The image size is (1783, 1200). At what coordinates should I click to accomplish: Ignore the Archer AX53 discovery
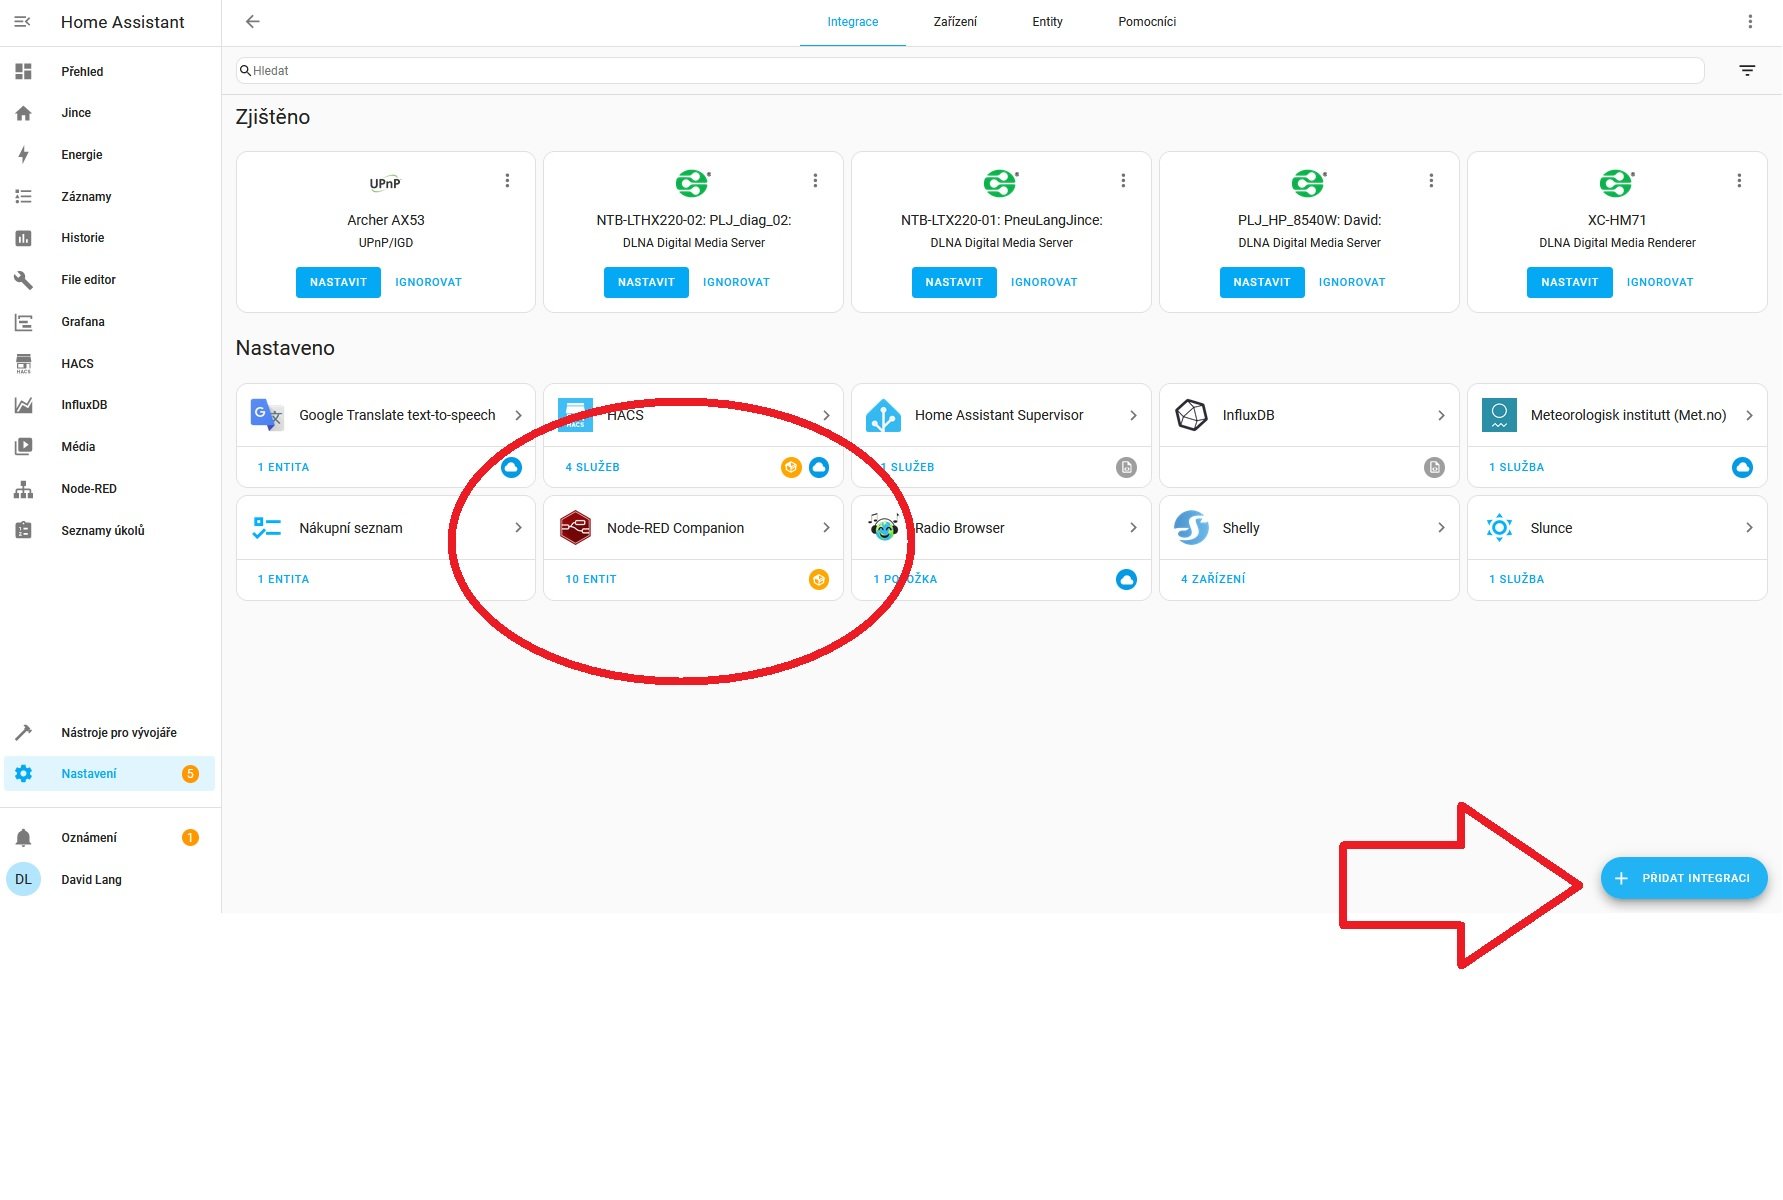point(428,283)
